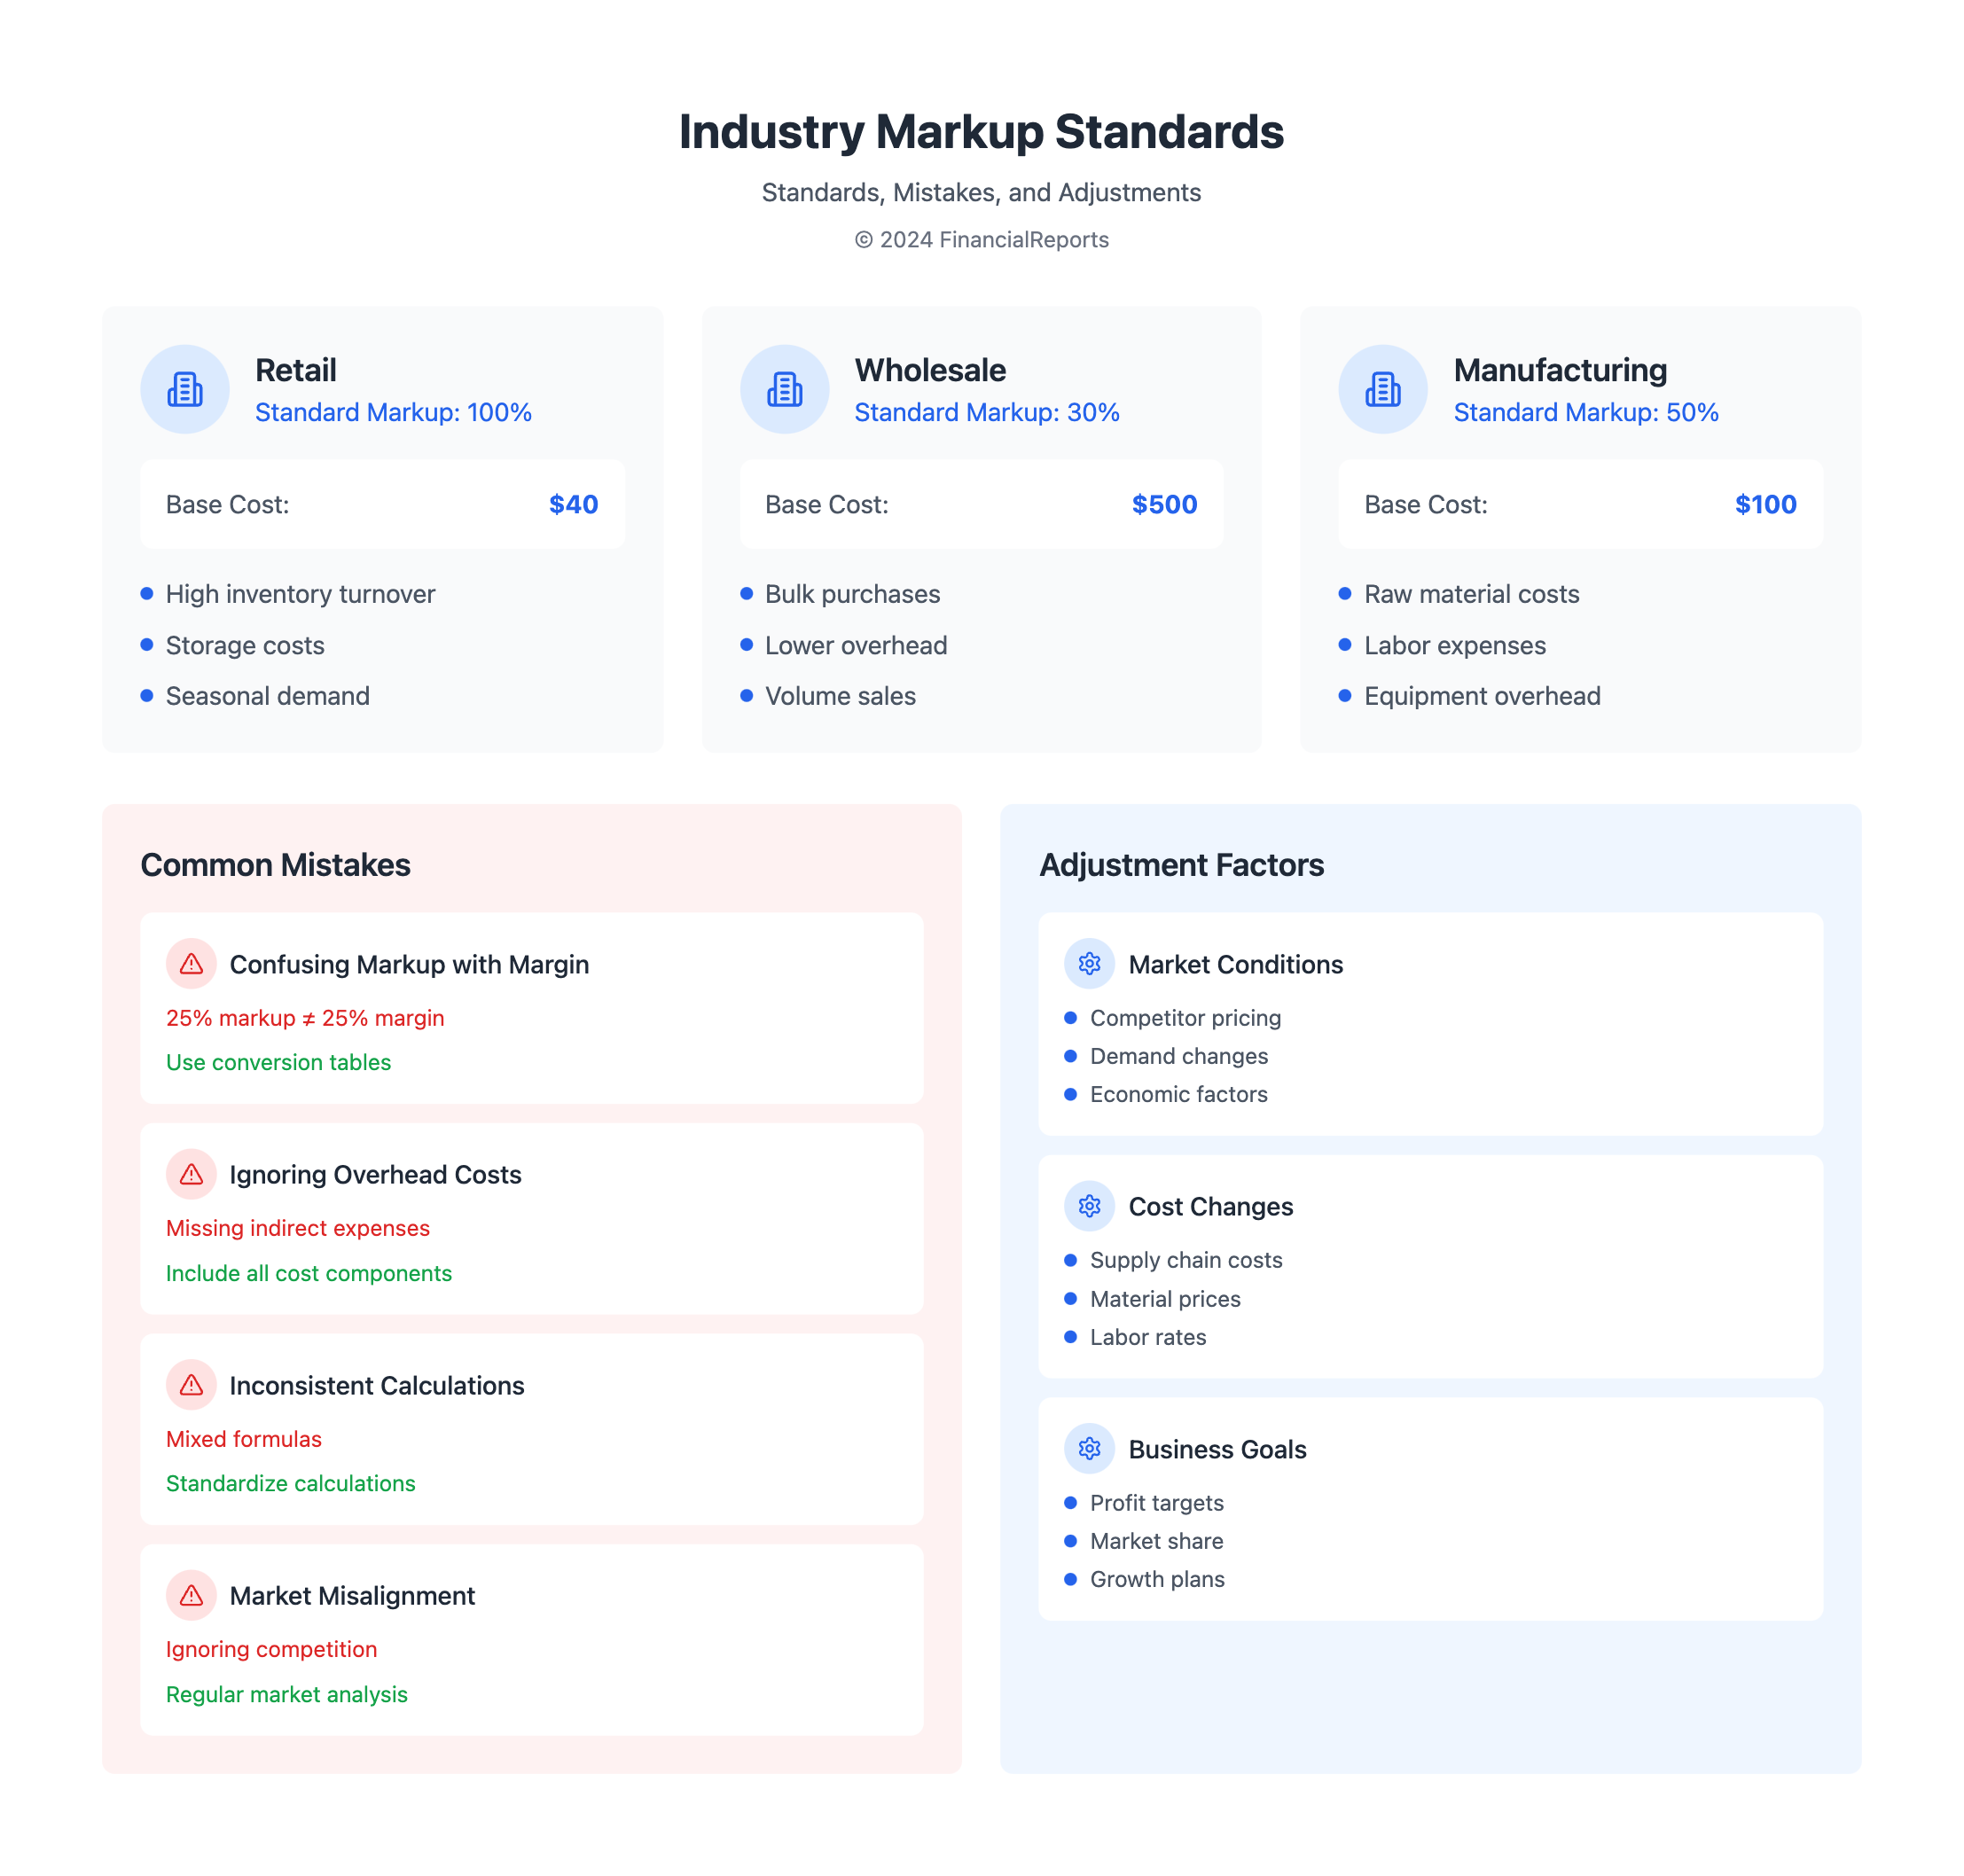This screenshot has width=1964, height=1876.
Task: Click the '© 2024 FinancialReports' copyright text
Action: click(x=981, y=240)
